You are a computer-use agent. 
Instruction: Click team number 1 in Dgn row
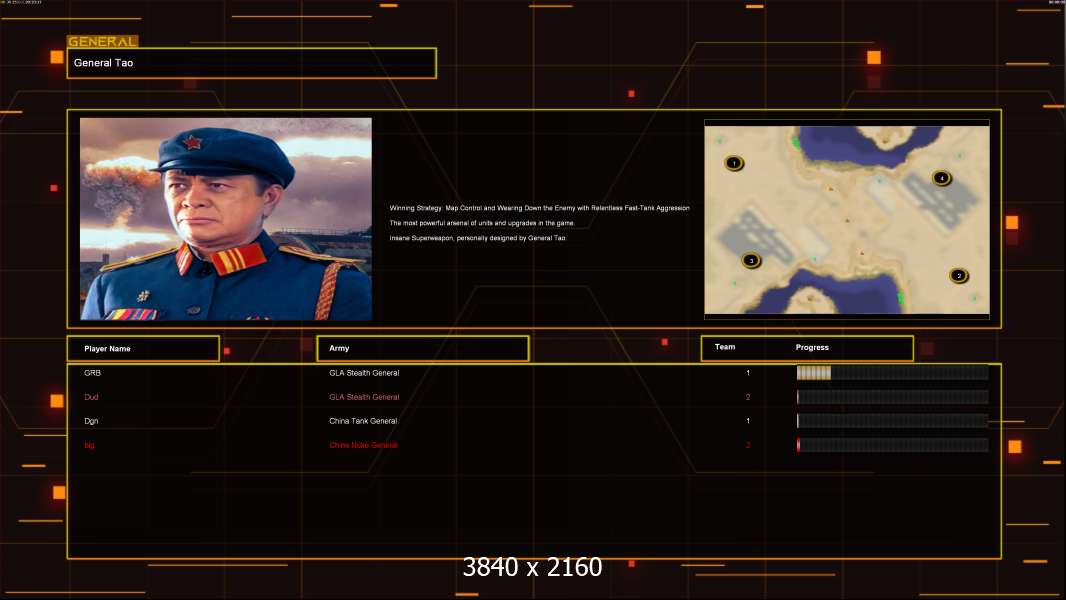[x=748, y=421]
